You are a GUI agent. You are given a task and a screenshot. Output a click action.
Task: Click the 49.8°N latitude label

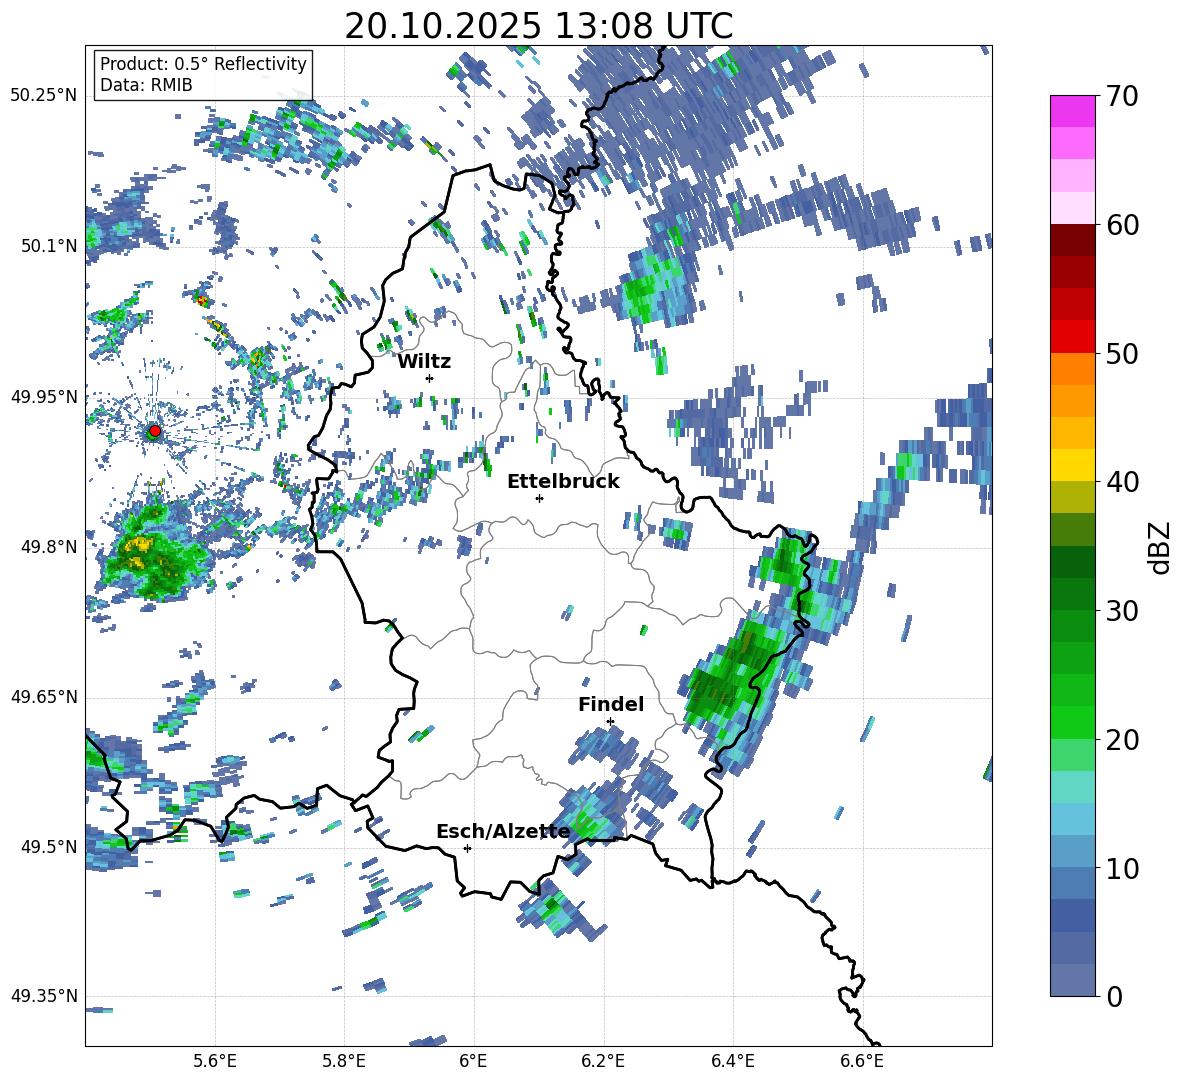coord(48,547)
